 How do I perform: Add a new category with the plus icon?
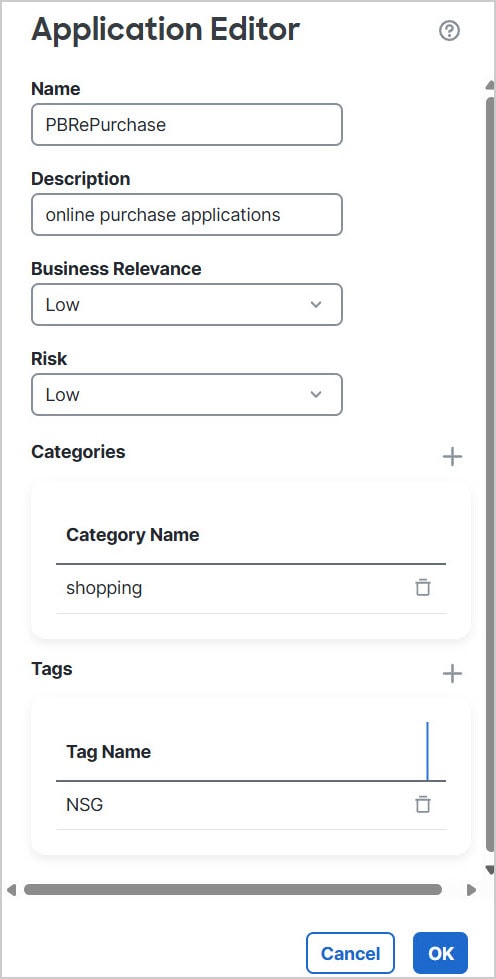pyautogui.click(x=452, y=457)
